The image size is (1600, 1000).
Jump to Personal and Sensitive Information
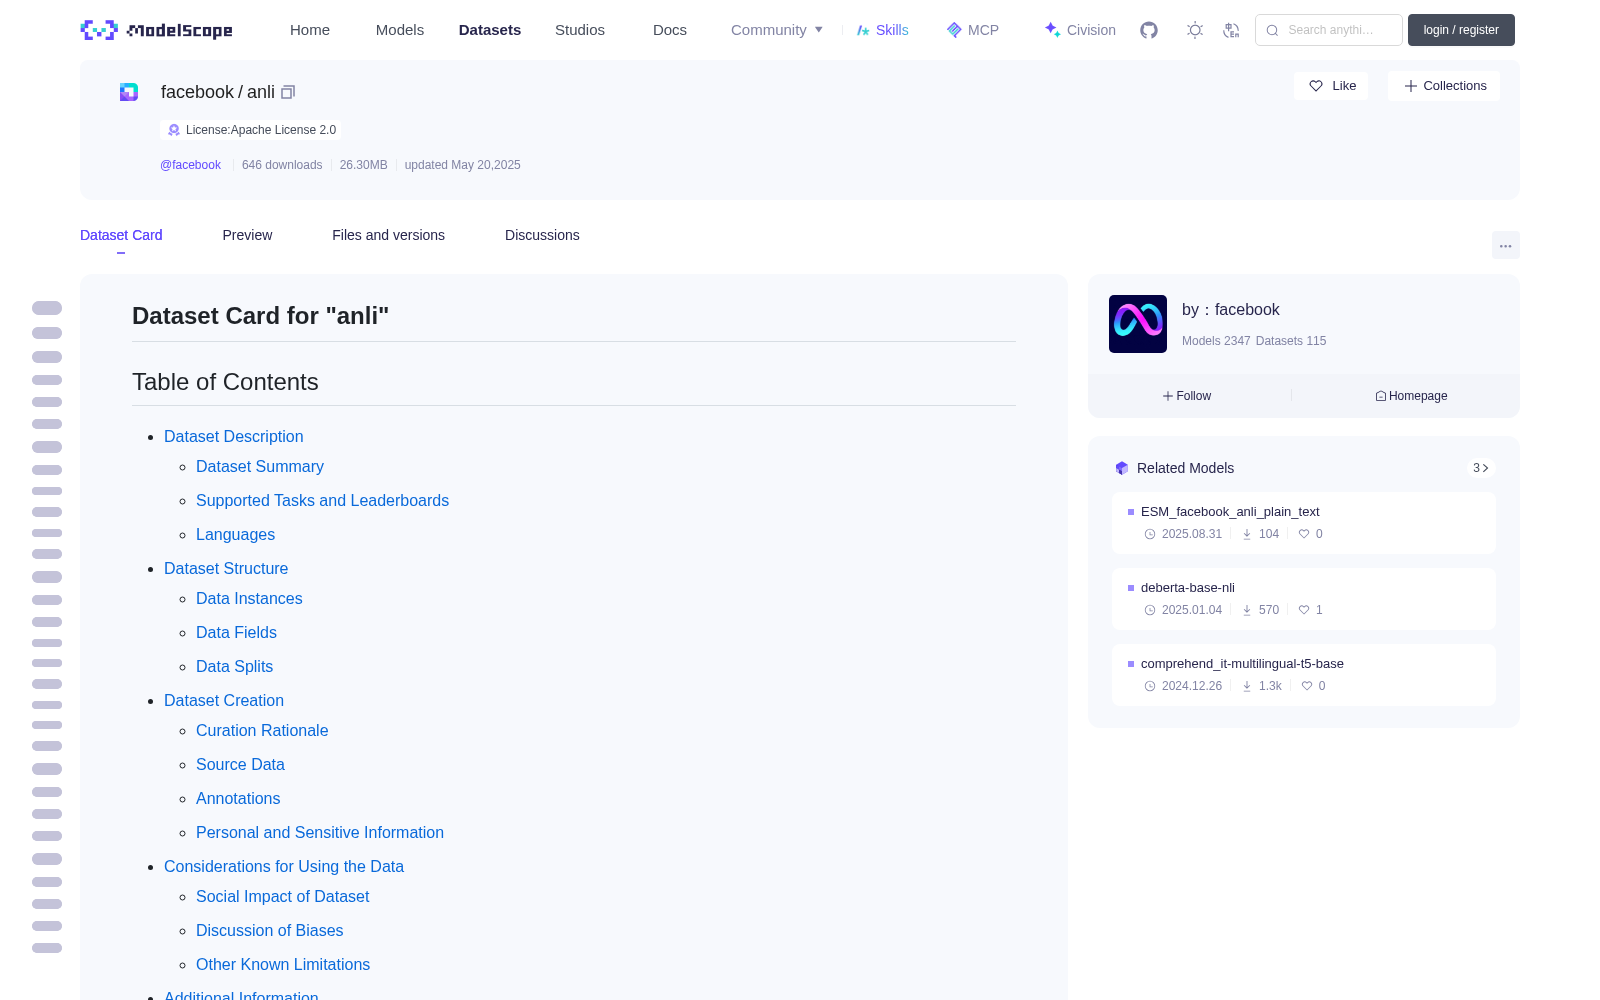pos(320,833)
